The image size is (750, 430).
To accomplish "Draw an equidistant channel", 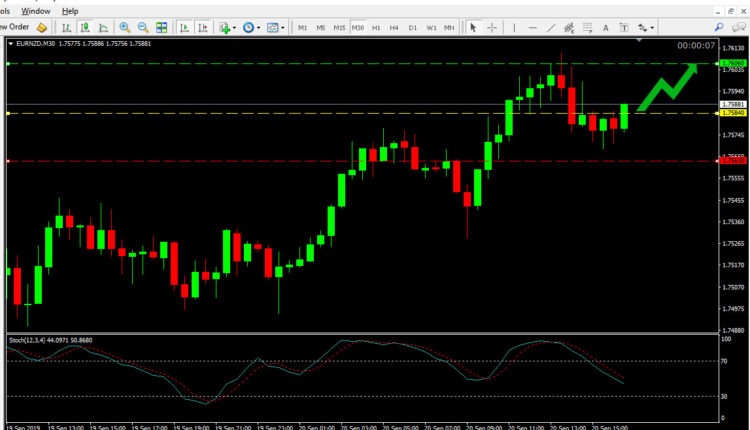I will pos(569,28).
